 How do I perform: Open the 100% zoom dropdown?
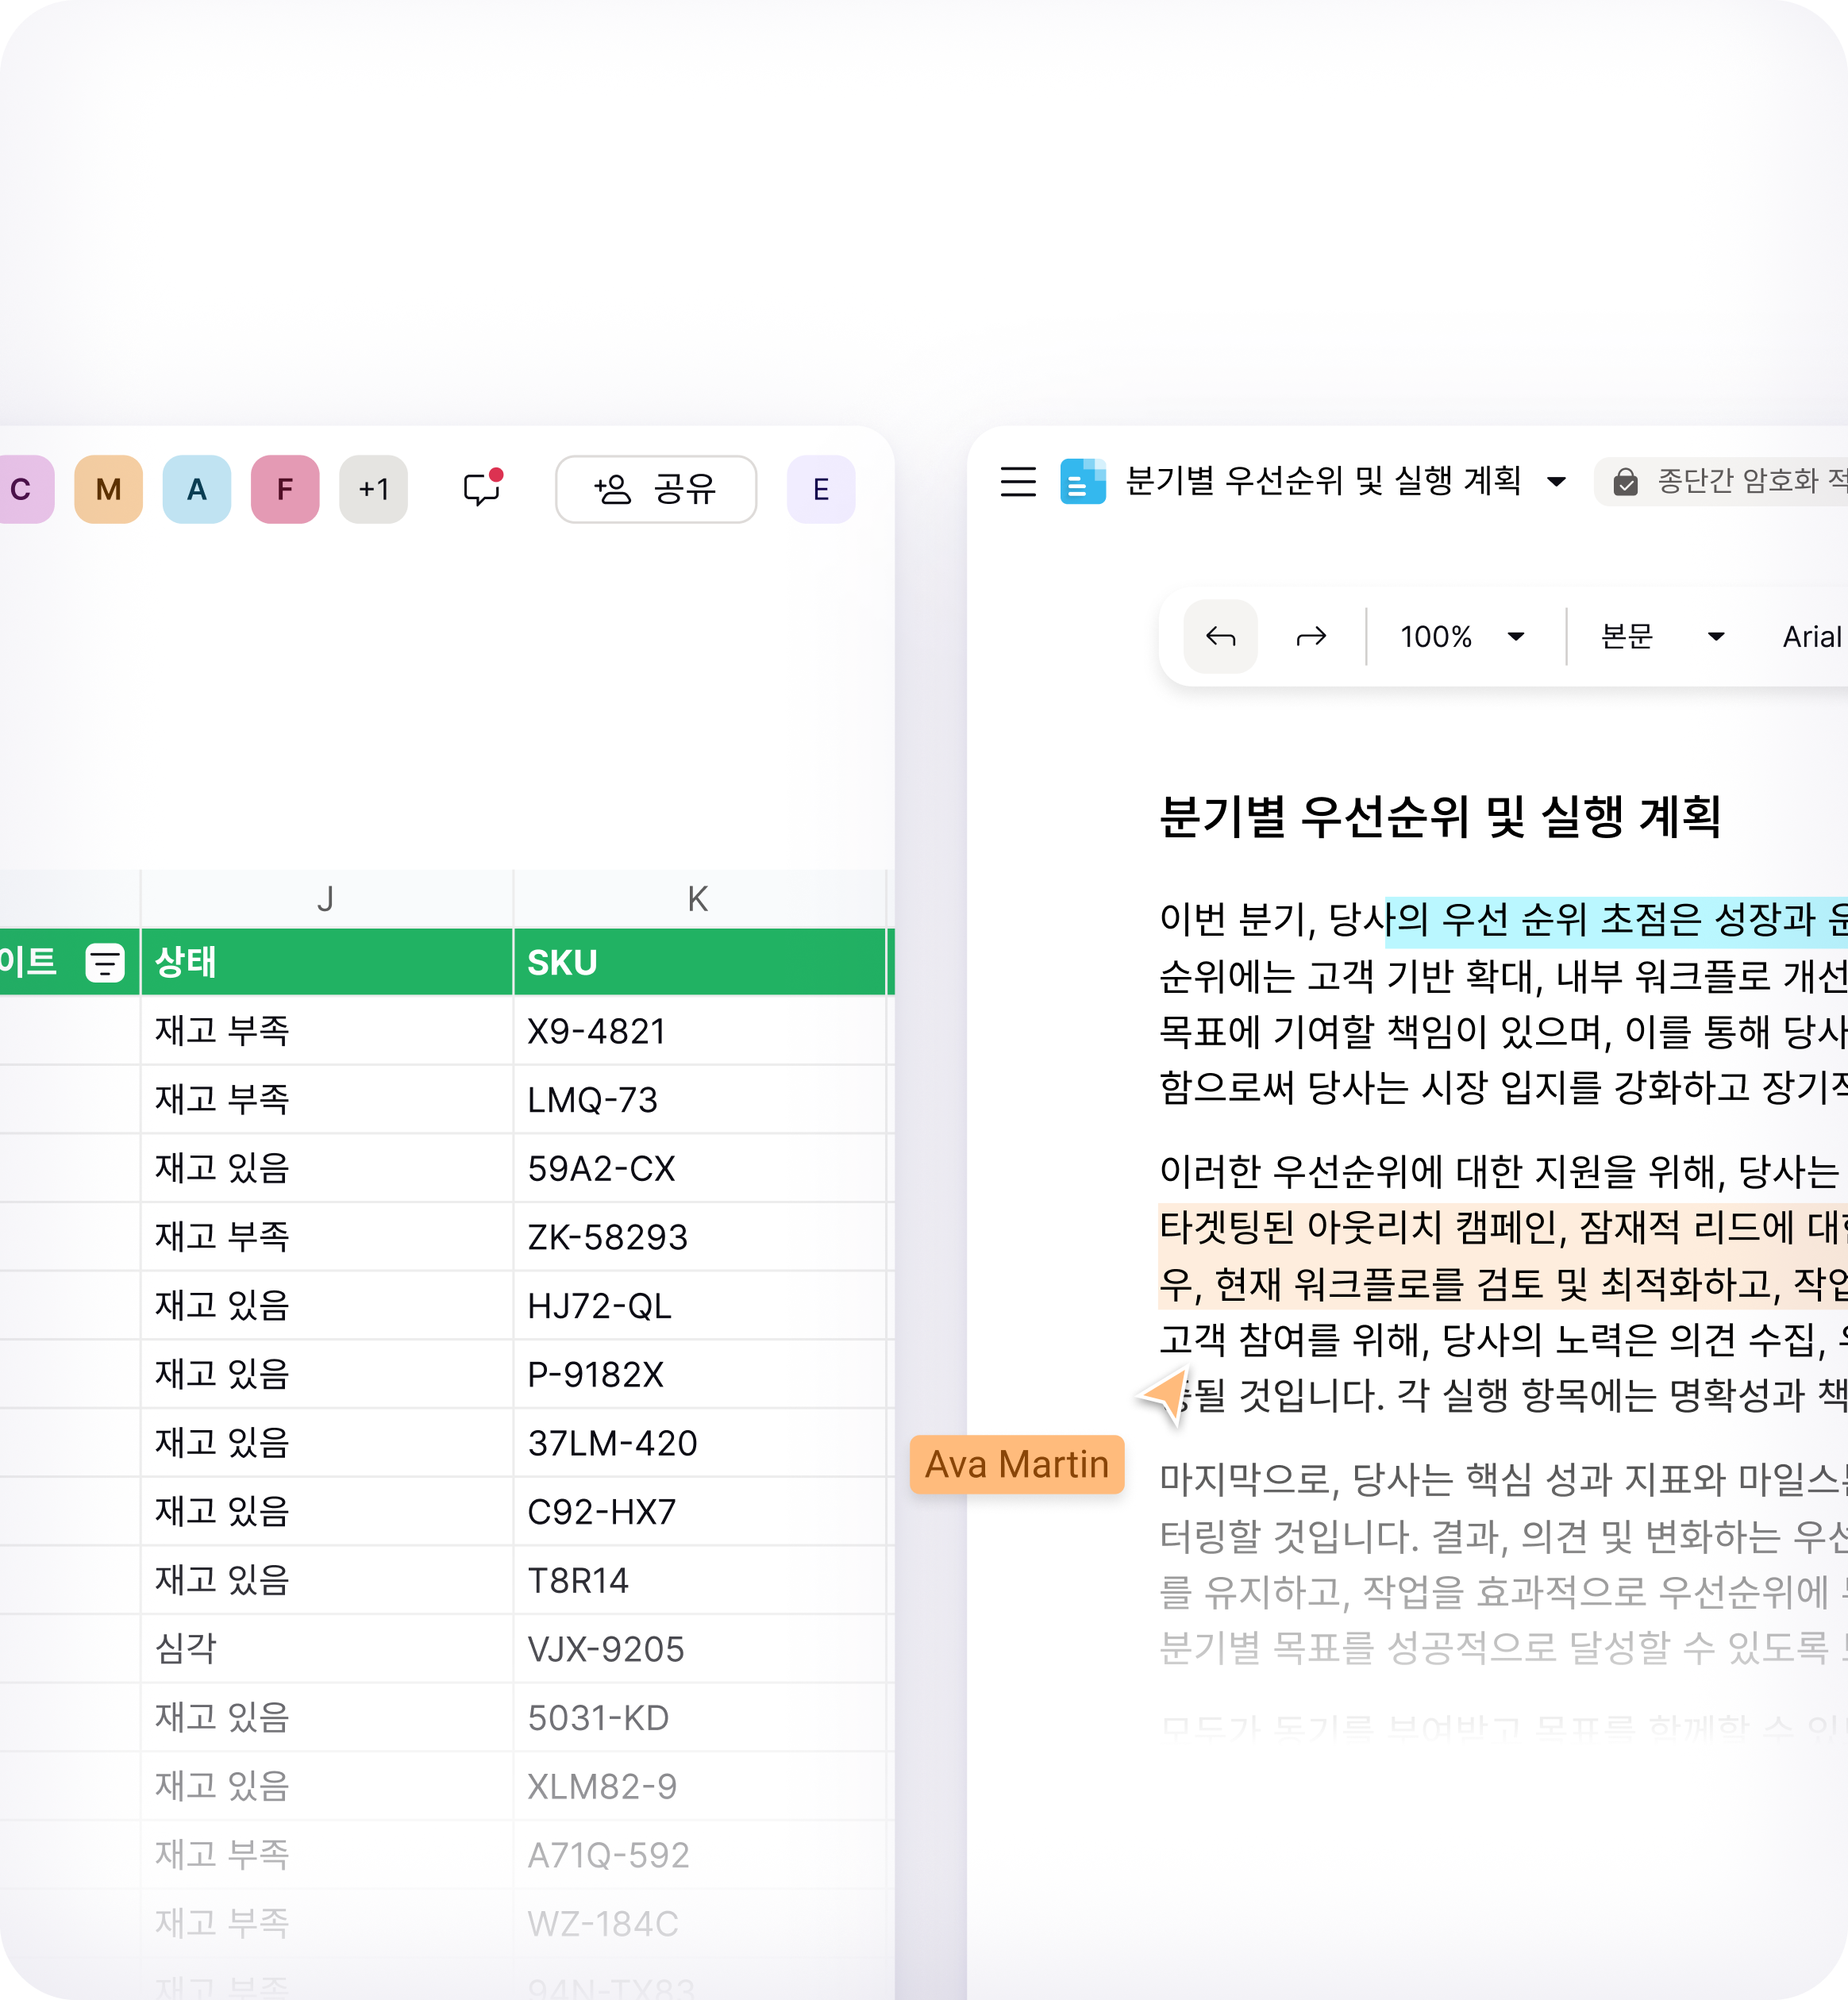click(1463, 636)
